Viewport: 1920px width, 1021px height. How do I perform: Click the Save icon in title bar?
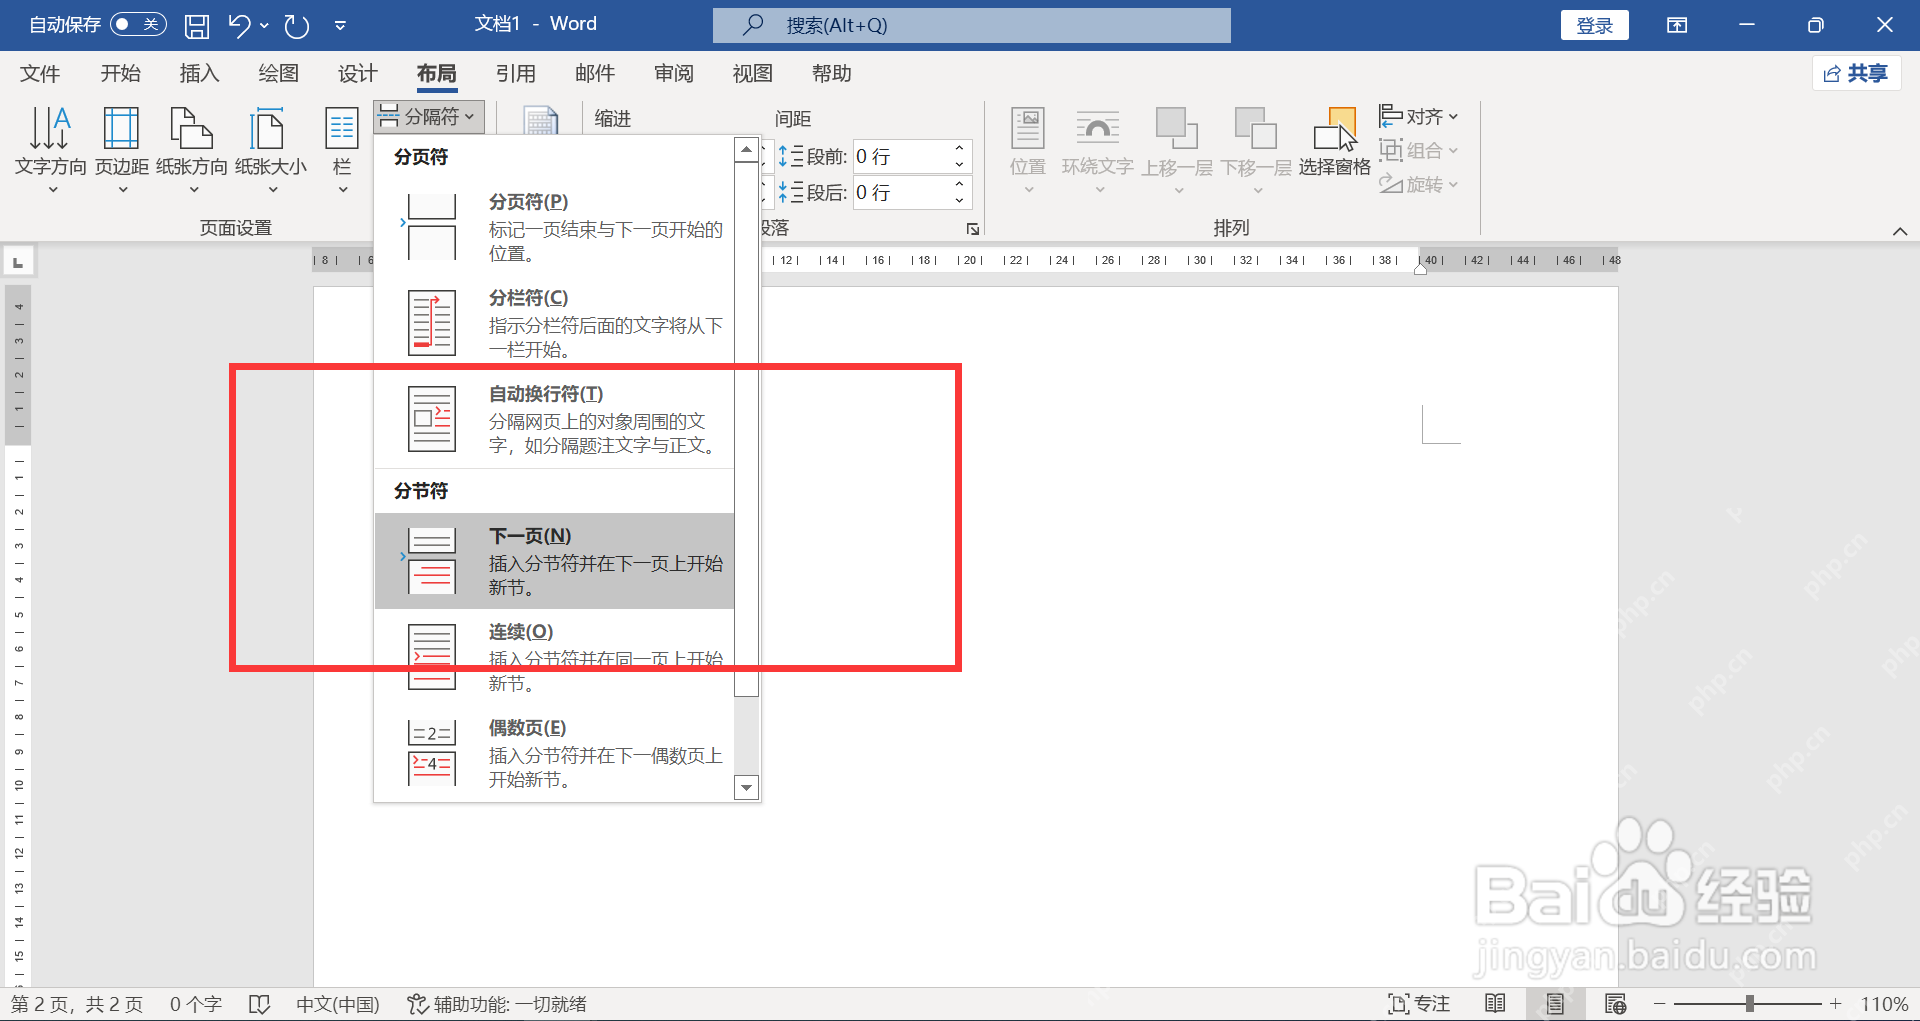point(197,25)
